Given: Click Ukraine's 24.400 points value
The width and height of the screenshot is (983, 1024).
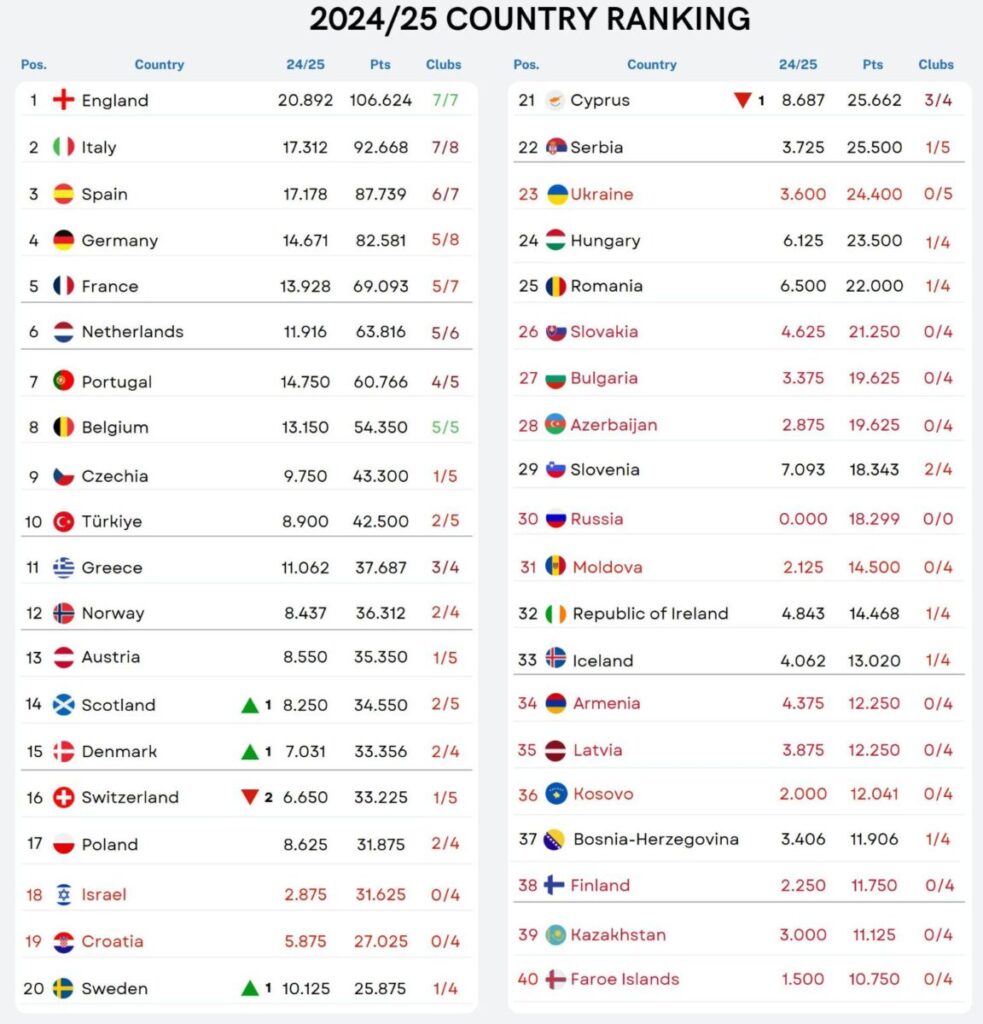Looking at the screenshot, I should click(874, 194).
